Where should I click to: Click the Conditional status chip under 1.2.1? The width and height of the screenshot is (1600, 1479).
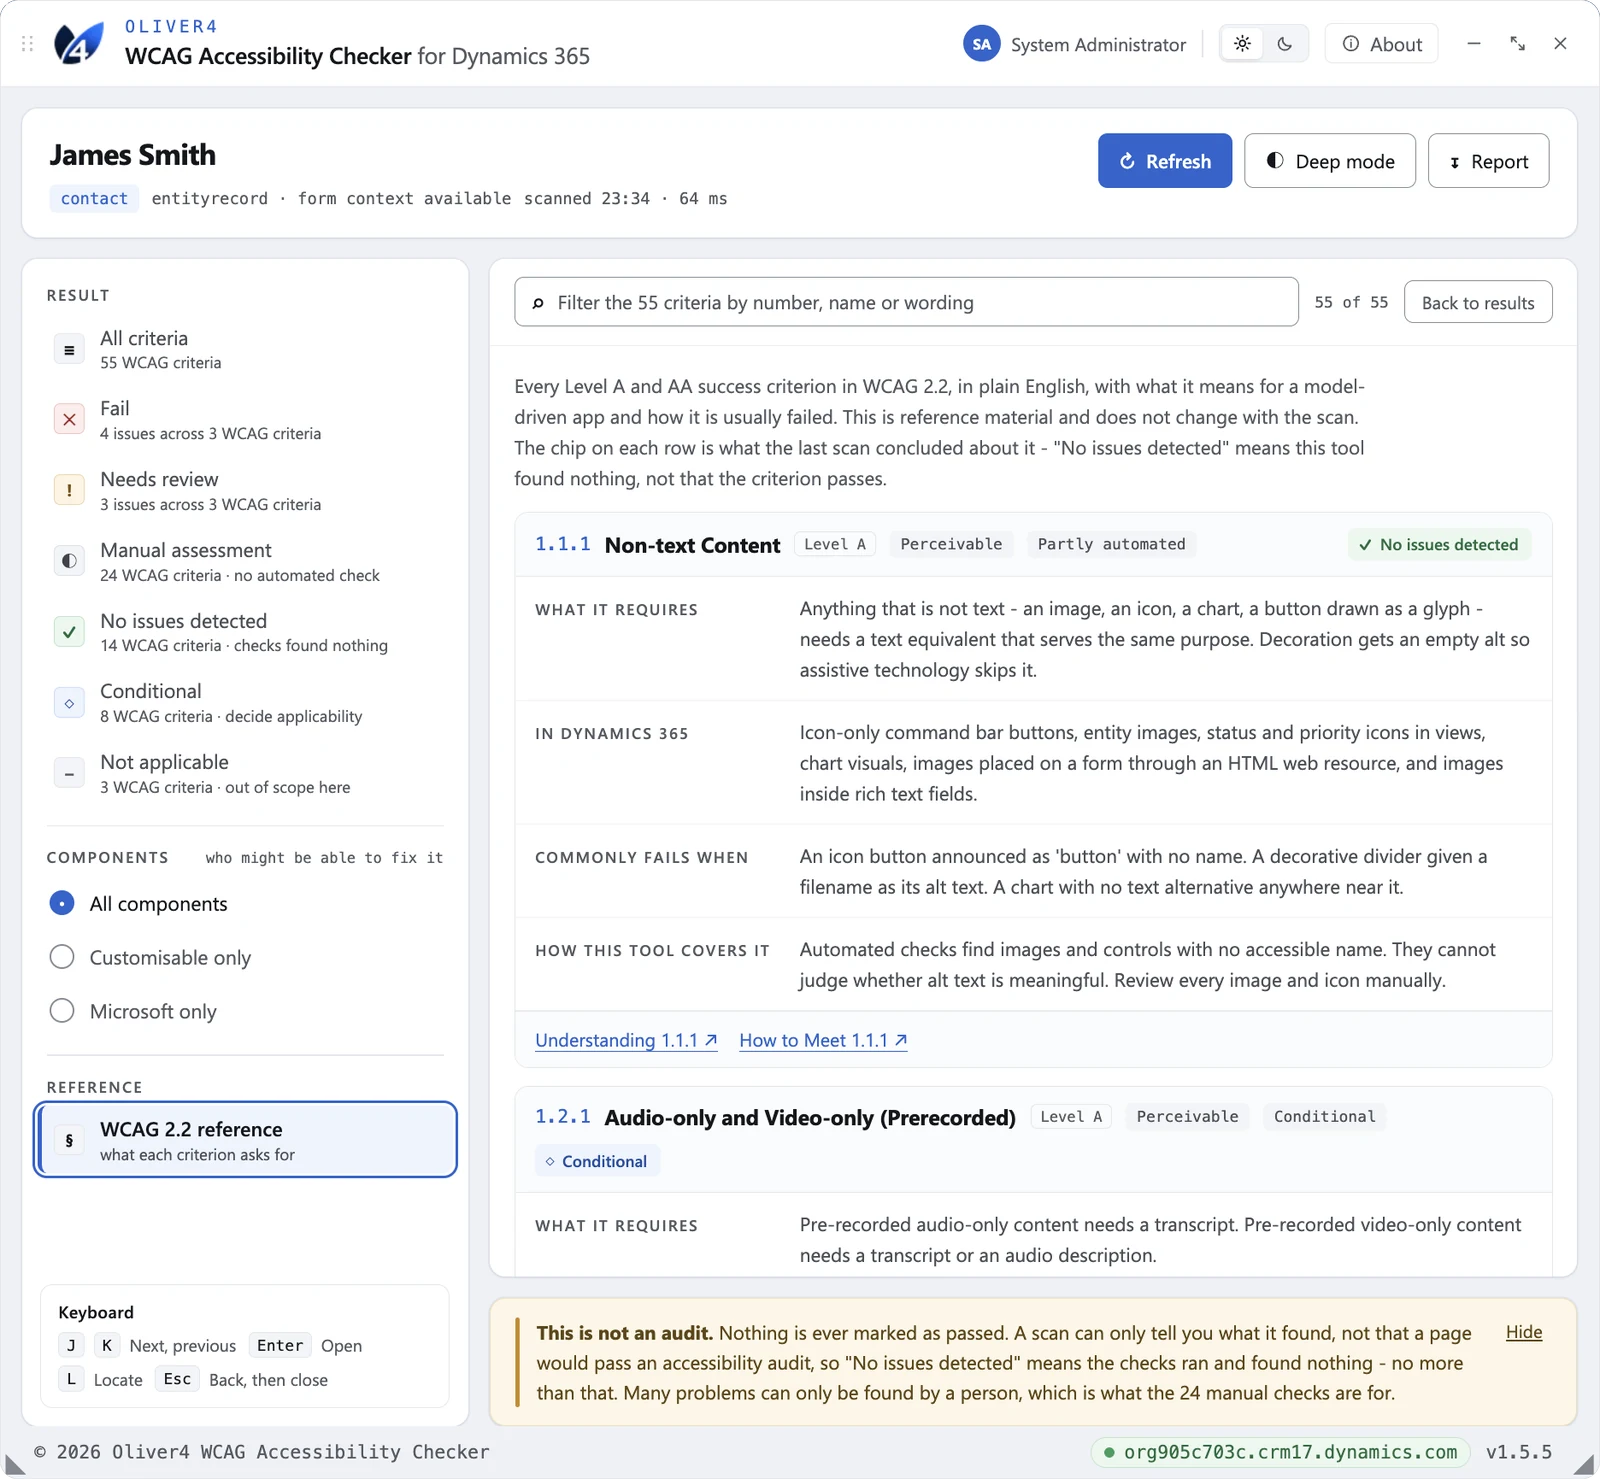tap(597, 1161)
